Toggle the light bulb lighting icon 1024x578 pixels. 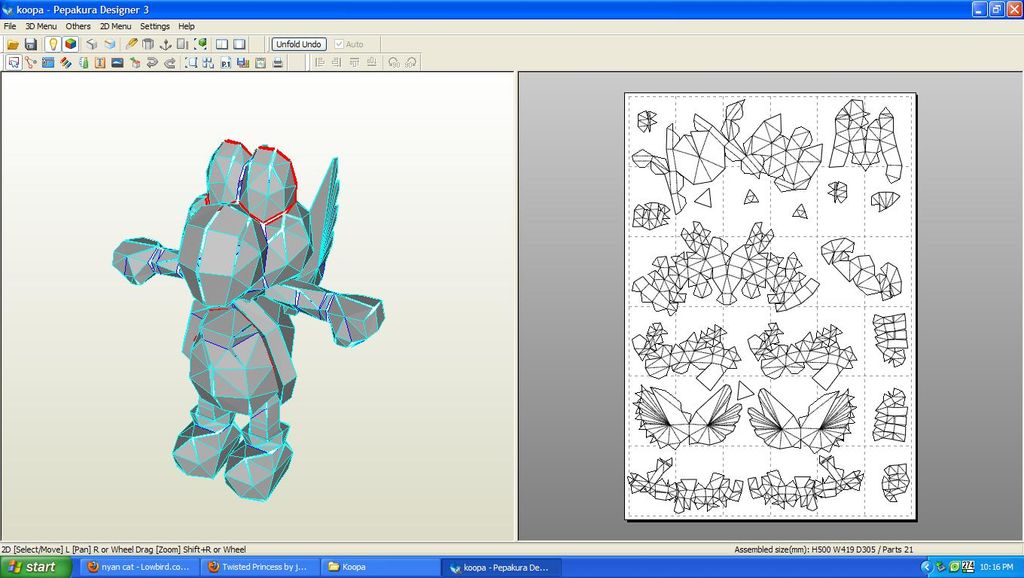click(x=53, y=44)
